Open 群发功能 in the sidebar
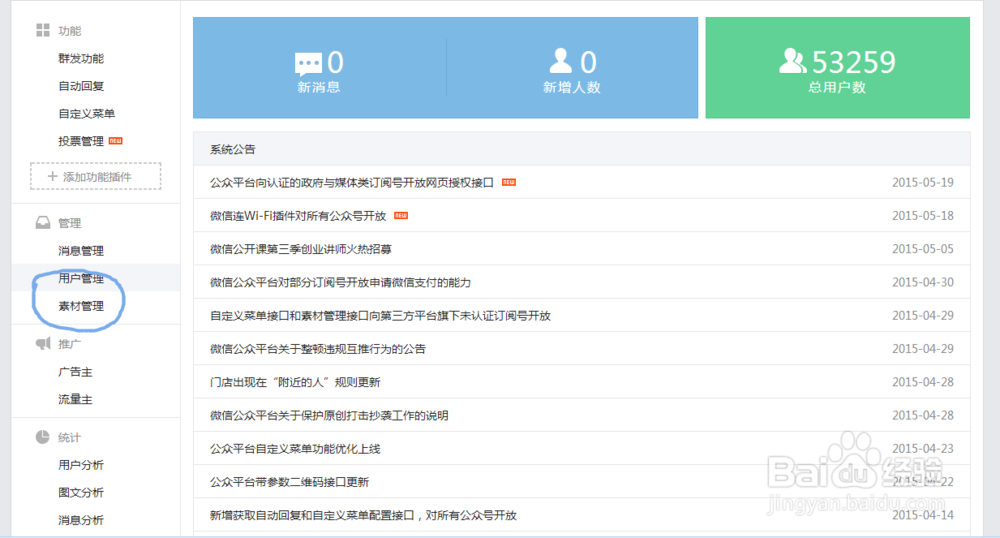The height and width of the screenshot is (538, 1000). click(81, 58)
